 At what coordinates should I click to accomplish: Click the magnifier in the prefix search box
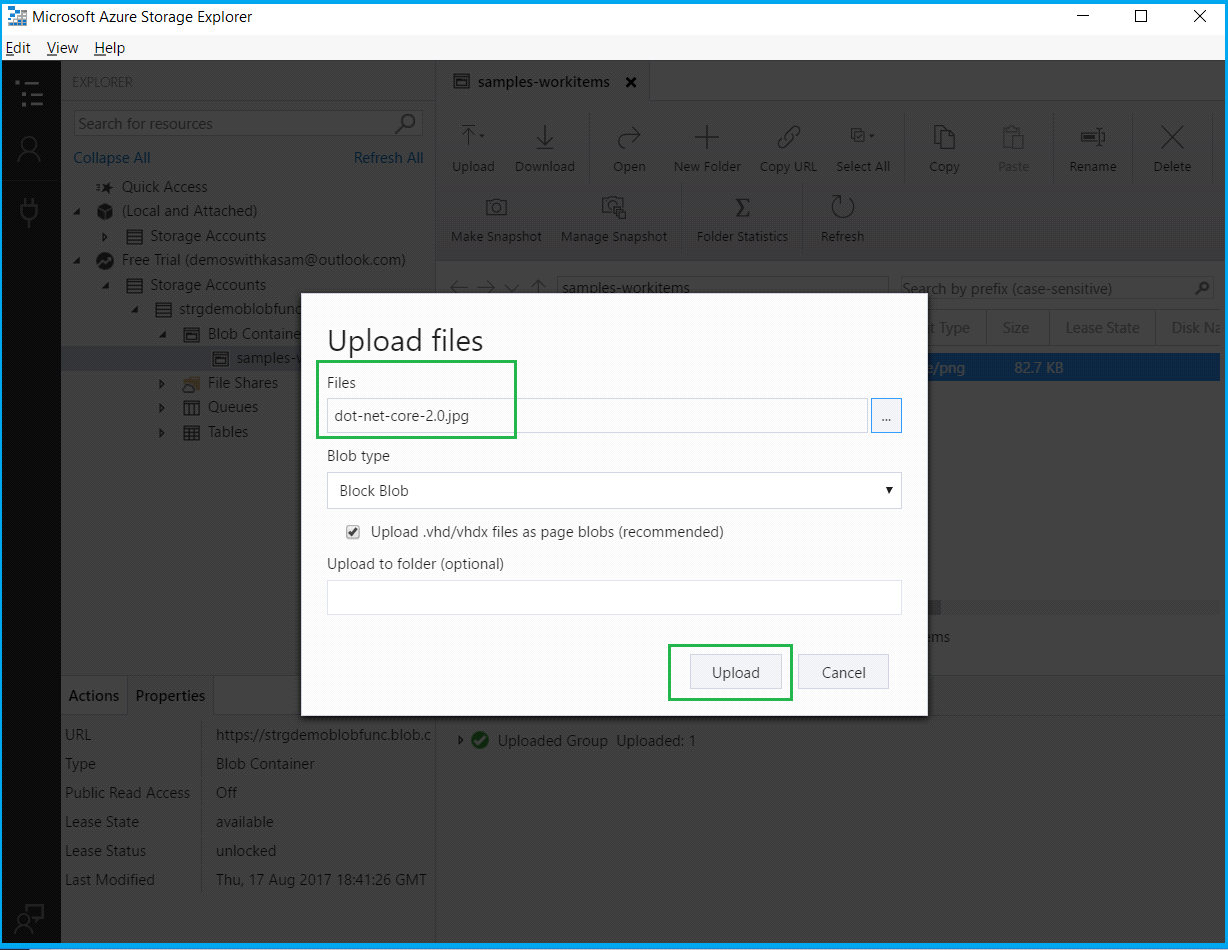click(1203, 288)
